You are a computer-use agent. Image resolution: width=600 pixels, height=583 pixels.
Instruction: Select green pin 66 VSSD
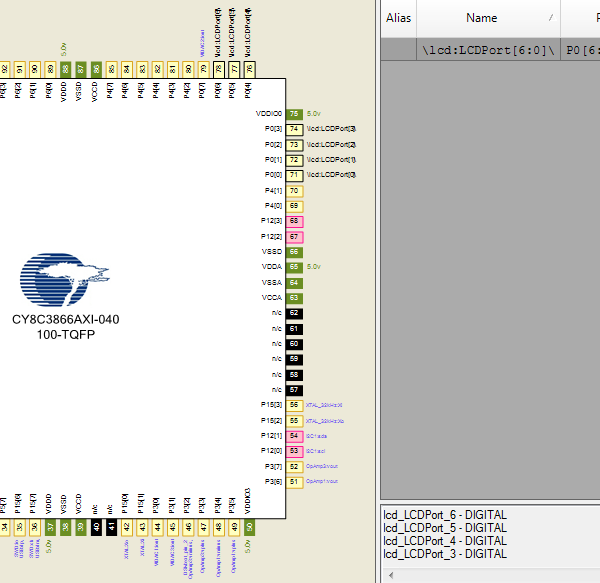click(x=294, y=252)
